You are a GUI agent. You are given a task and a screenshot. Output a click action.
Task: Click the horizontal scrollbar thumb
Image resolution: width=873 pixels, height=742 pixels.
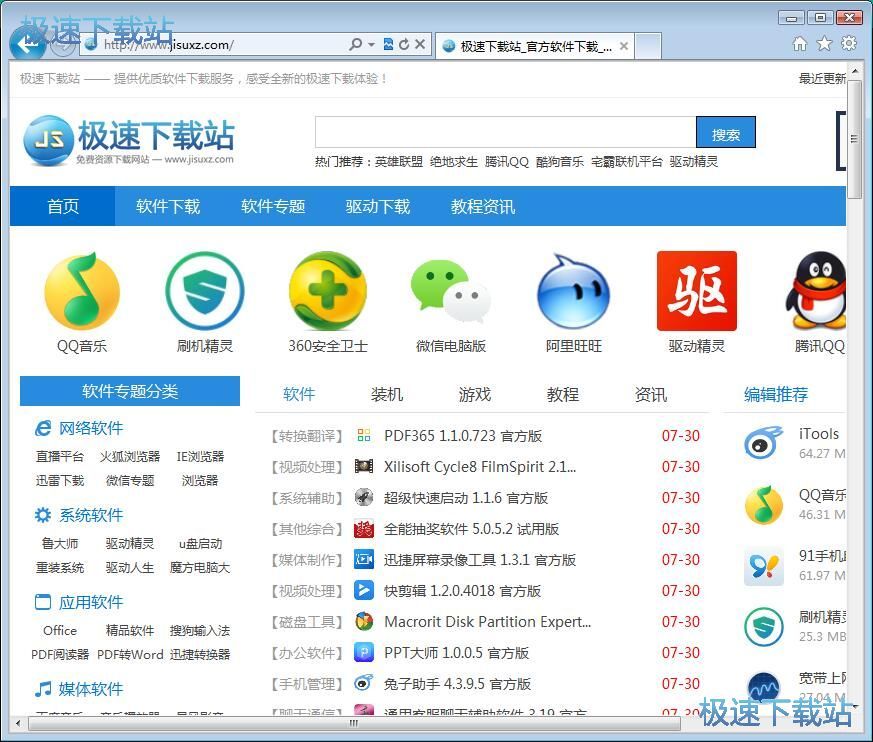point(354,724)
